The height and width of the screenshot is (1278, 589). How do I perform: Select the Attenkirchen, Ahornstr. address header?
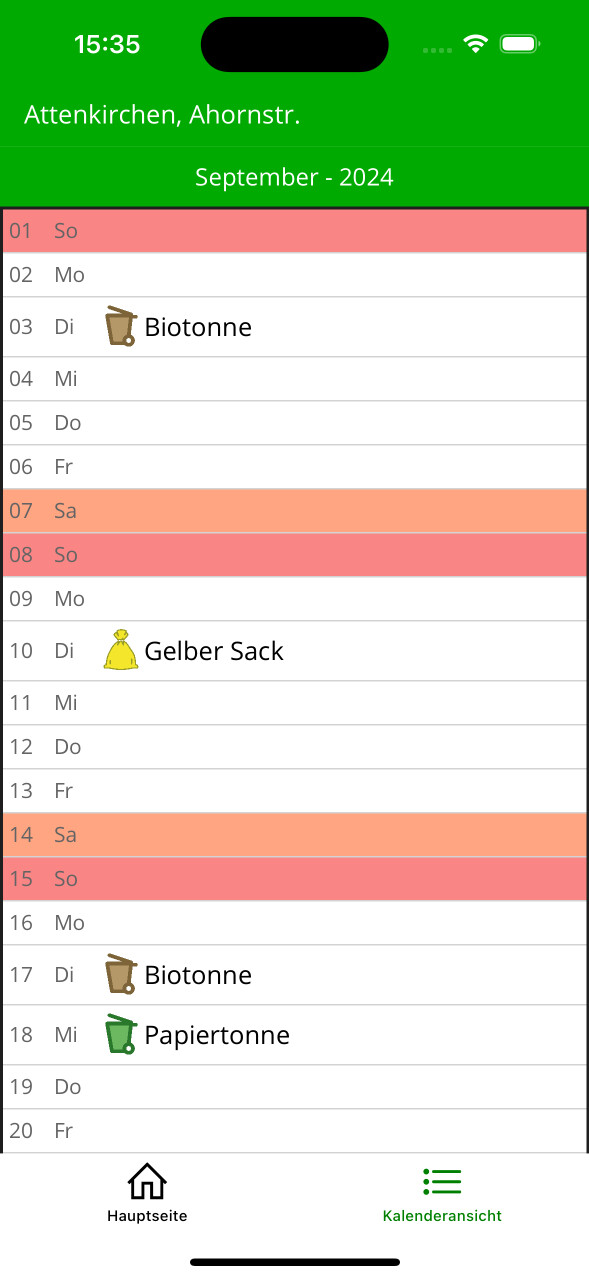tap(162, 115)
